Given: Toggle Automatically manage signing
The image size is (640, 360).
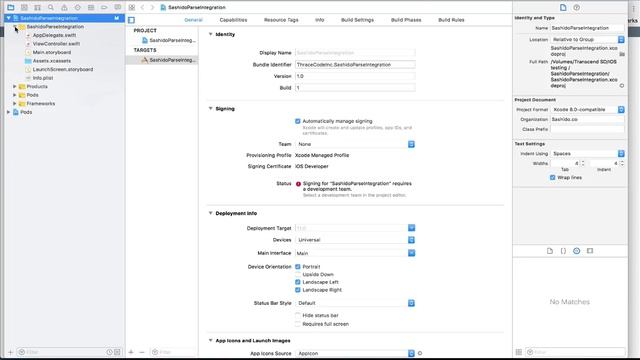Looking at the screenshot, I should click(x=298, y=121).
